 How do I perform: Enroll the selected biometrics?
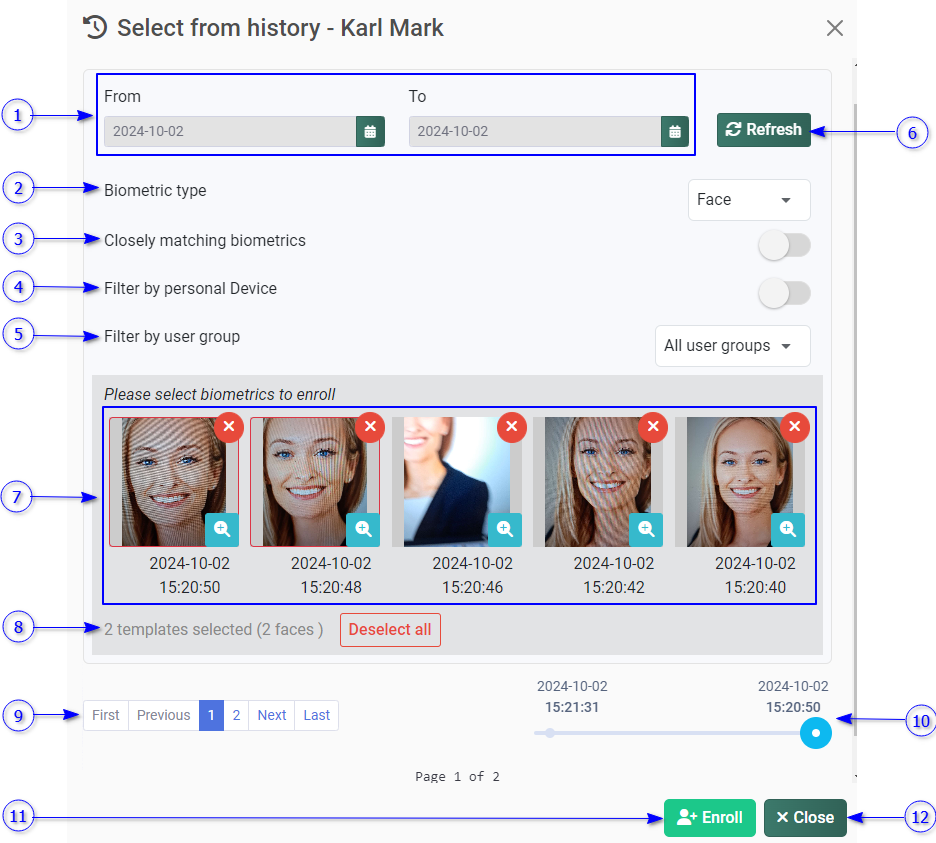coord(709,817)
